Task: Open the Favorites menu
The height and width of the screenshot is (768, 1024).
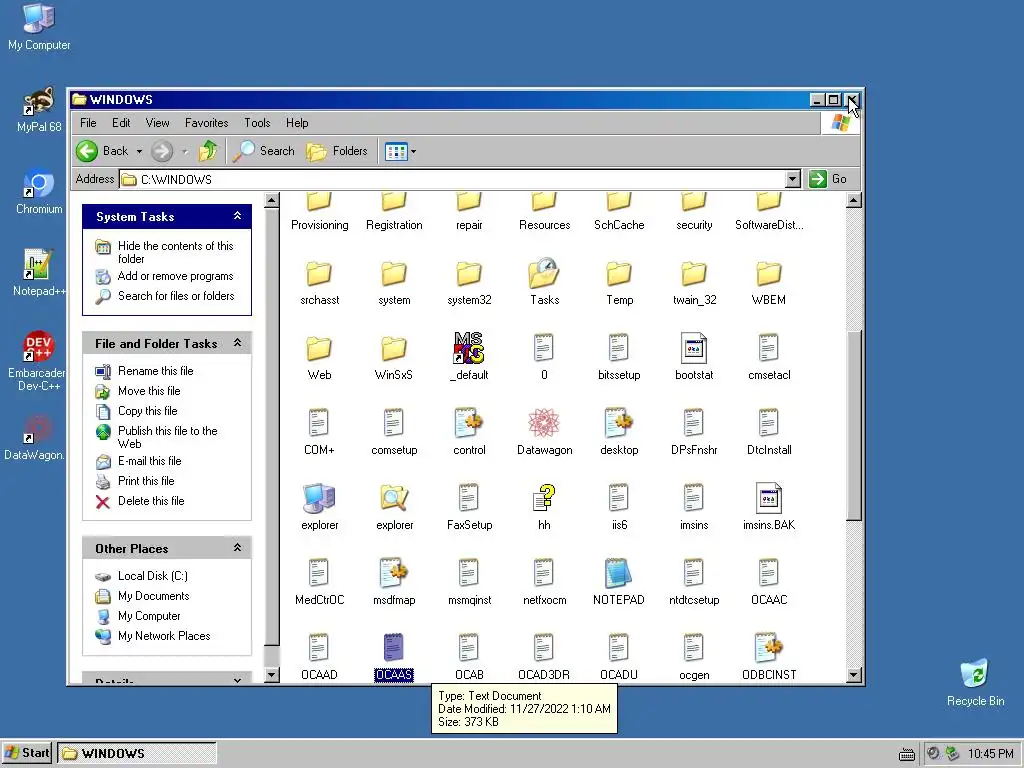Action: pyautogui.click(x=206, y=123)
